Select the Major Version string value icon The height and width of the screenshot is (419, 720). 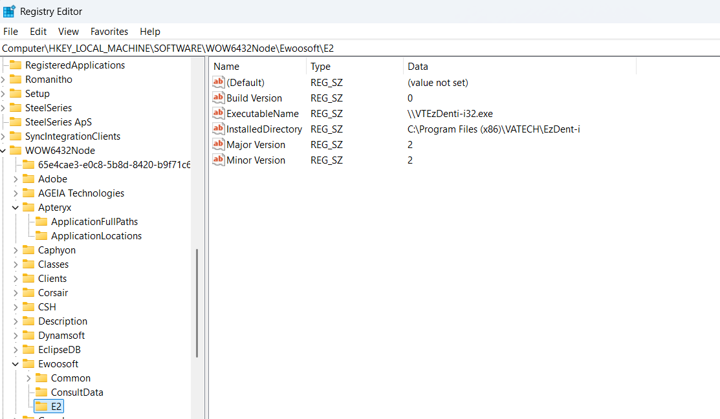pyautogui.click(x=218, y=144)
